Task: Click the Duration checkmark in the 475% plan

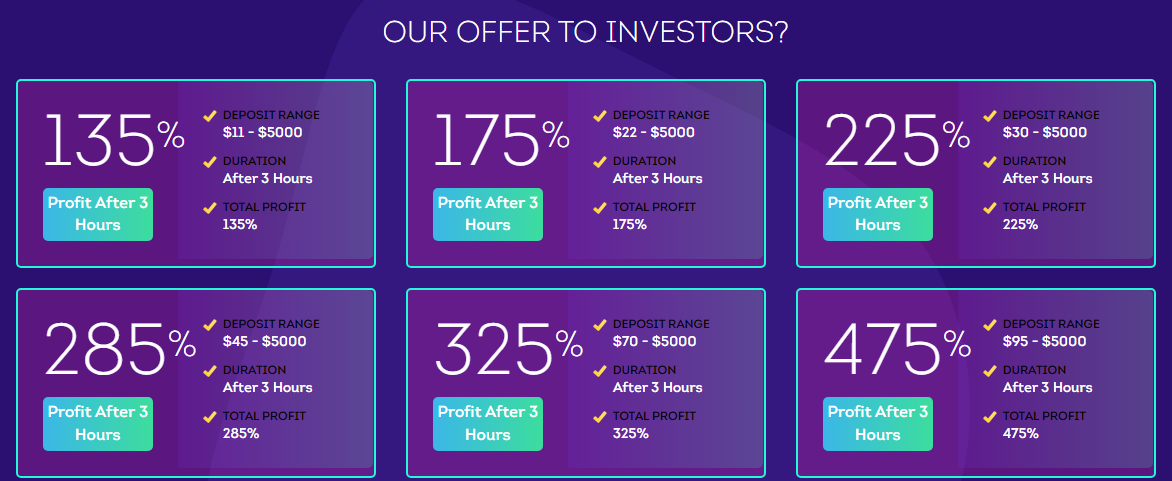Action: point(990,370)
